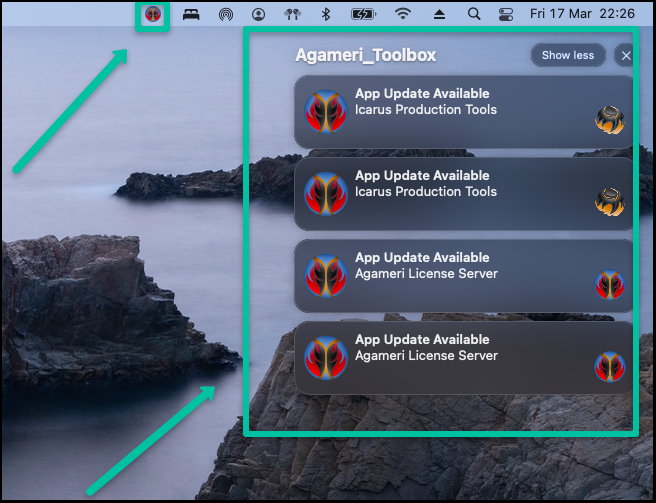Open first Icarus Production Tools update notification

pos(464,112)
